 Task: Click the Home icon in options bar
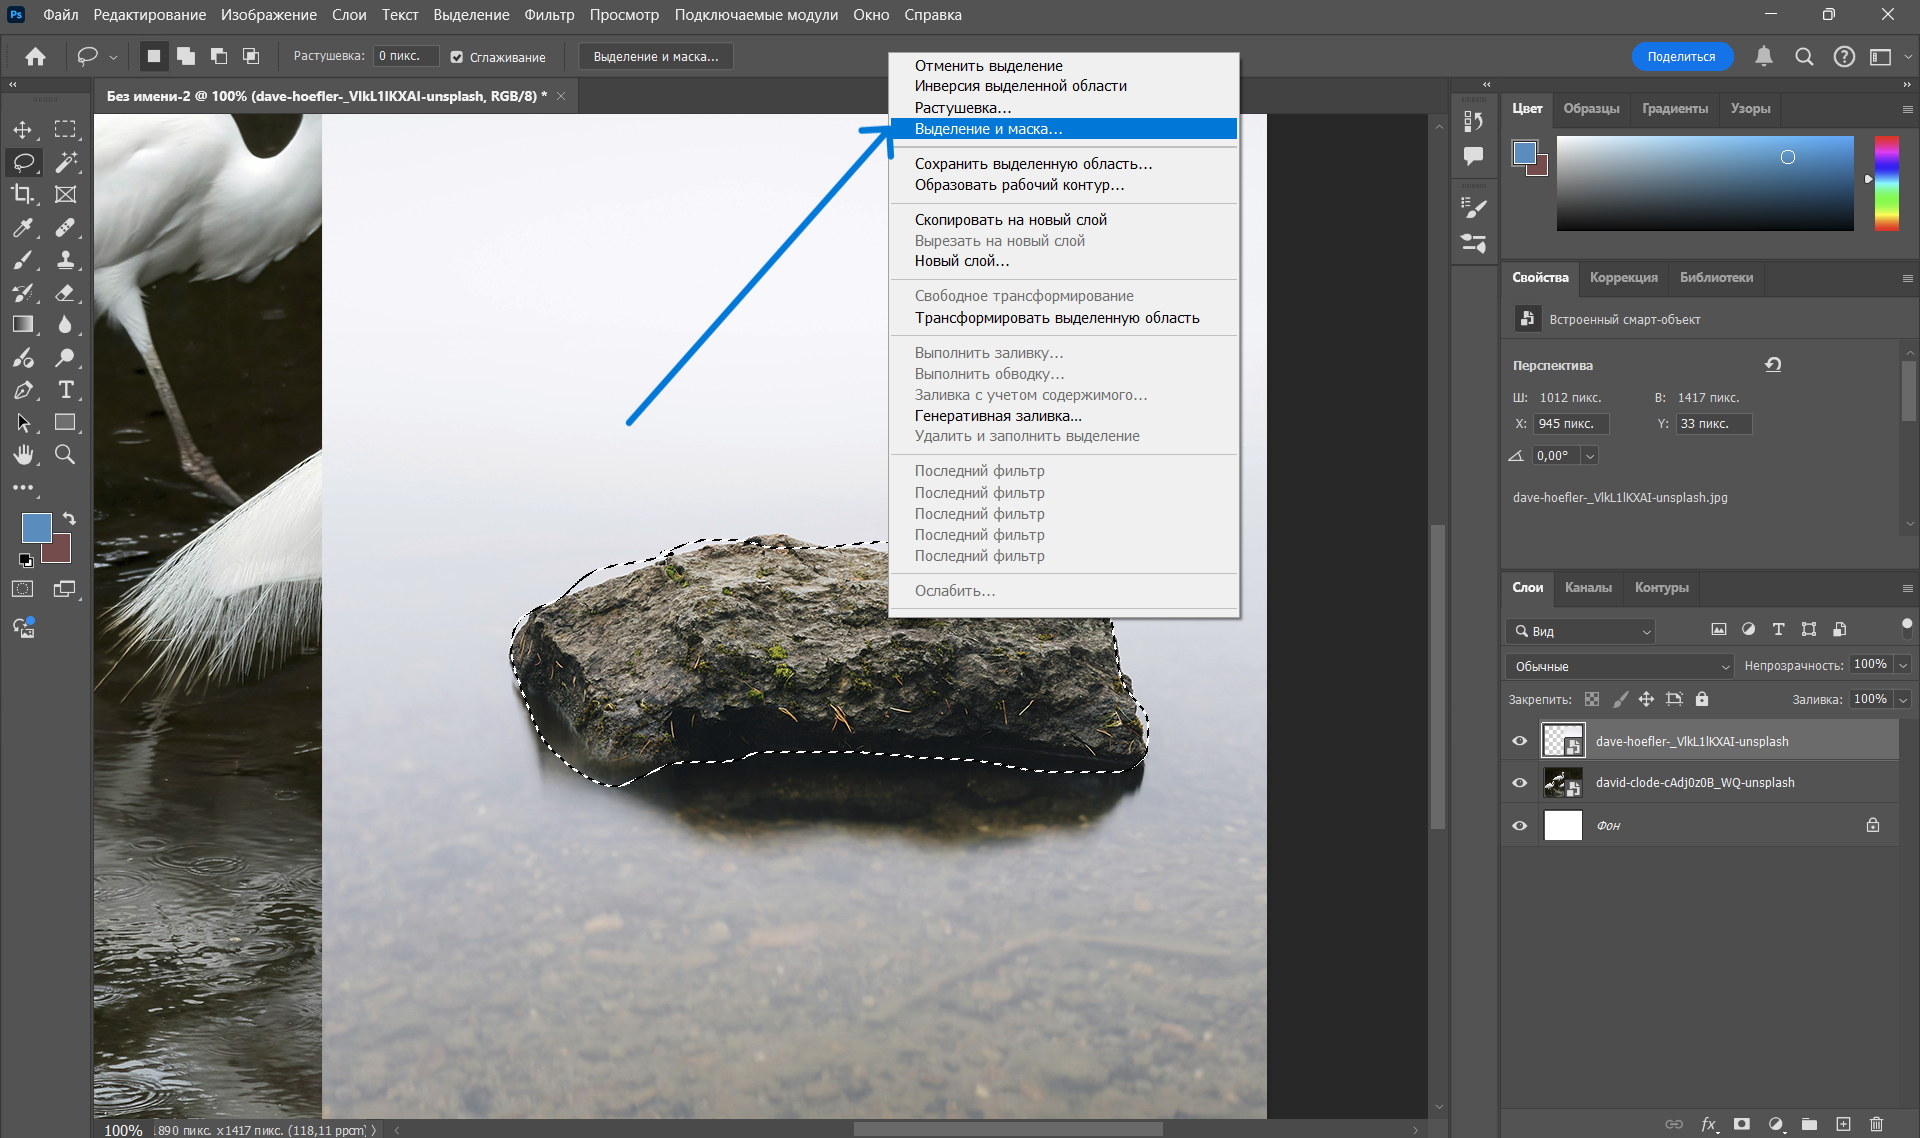[35, 57]
